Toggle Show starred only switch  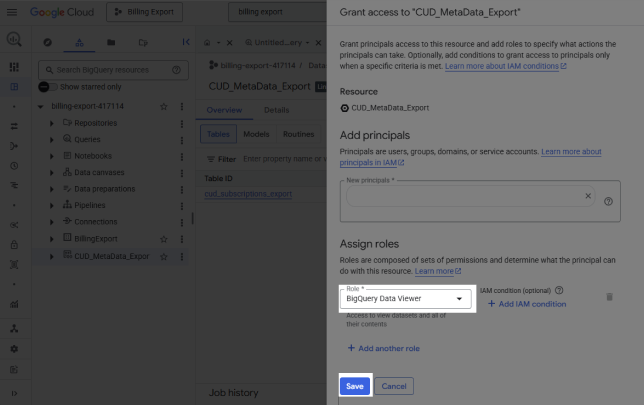(46, 87)
